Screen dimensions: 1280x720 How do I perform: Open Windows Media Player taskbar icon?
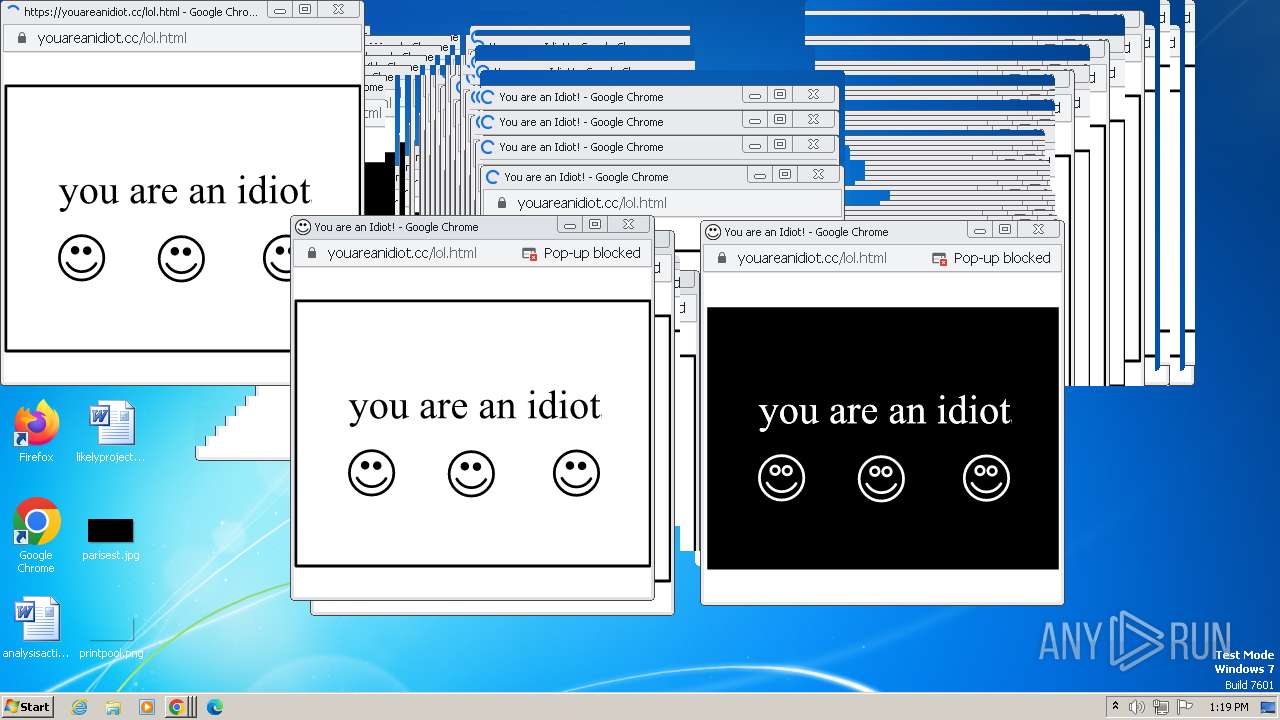point(146,707)
